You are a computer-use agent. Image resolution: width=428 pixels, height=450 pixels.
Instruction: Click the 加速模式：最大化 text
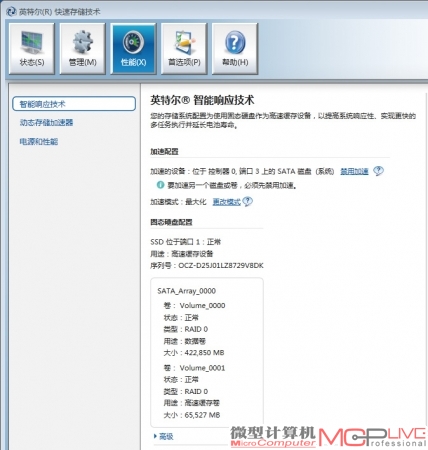tap(178, 202)
